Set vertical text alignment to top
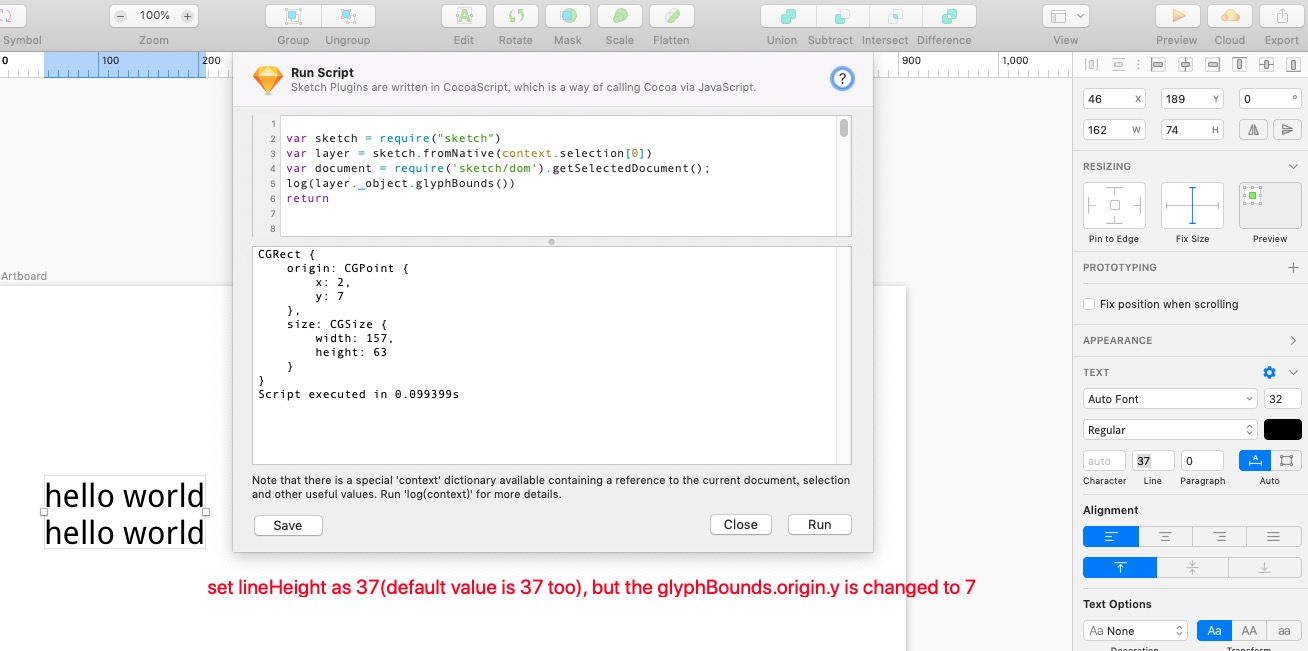This screenshot has width=1308, height=651. (1120, 567)
